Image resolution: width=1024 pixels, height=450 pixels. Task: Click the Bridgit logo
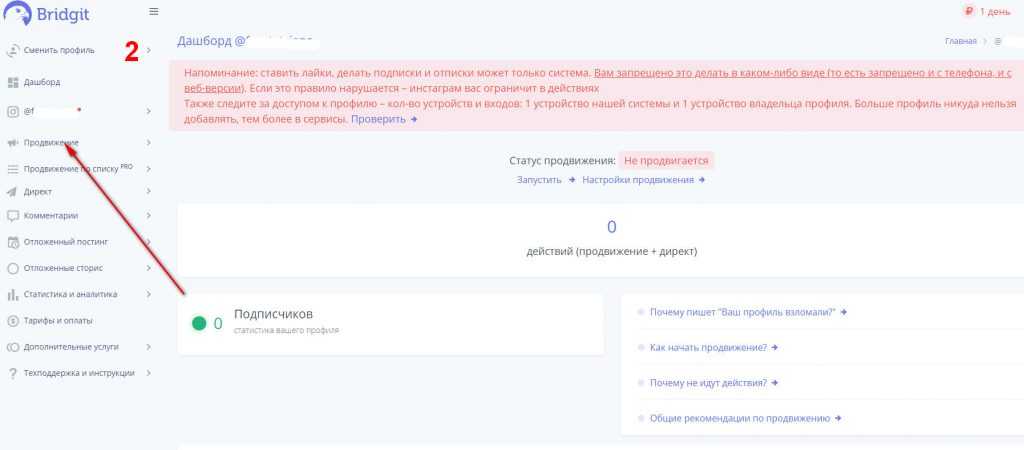50,14
